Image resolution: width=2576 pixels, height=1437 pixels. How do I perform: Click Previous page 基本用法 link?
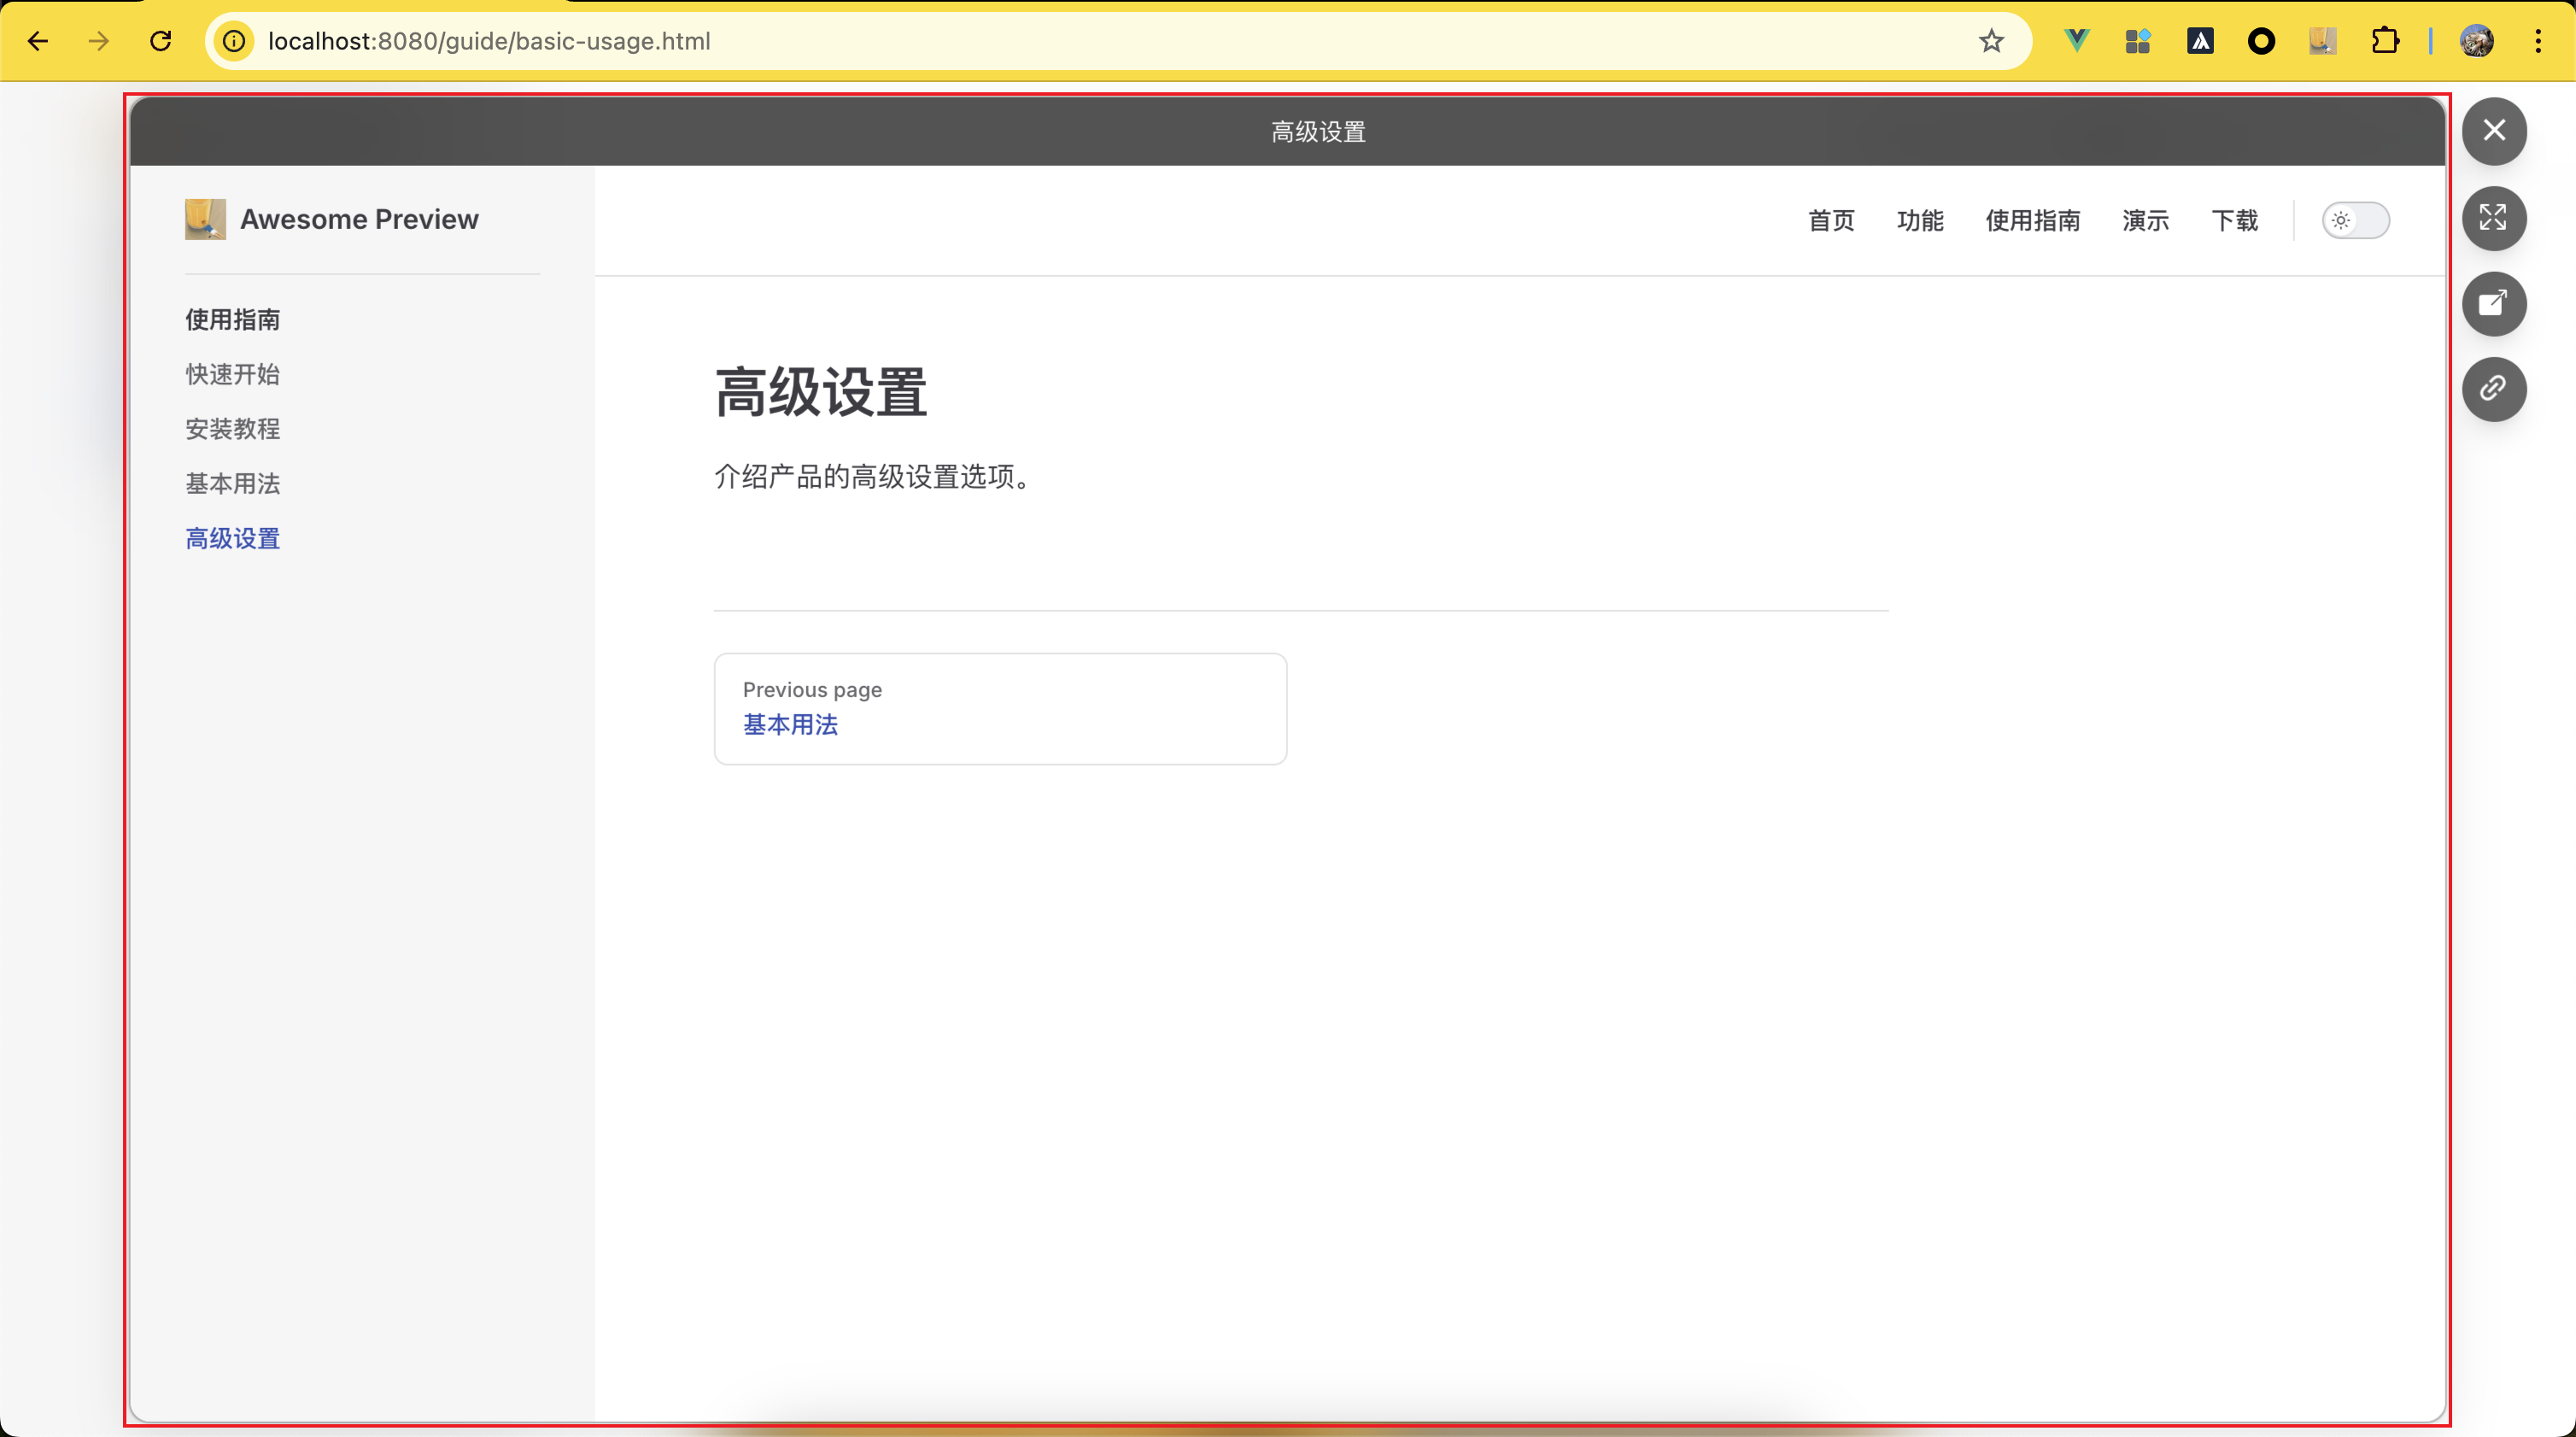(790, 724)
